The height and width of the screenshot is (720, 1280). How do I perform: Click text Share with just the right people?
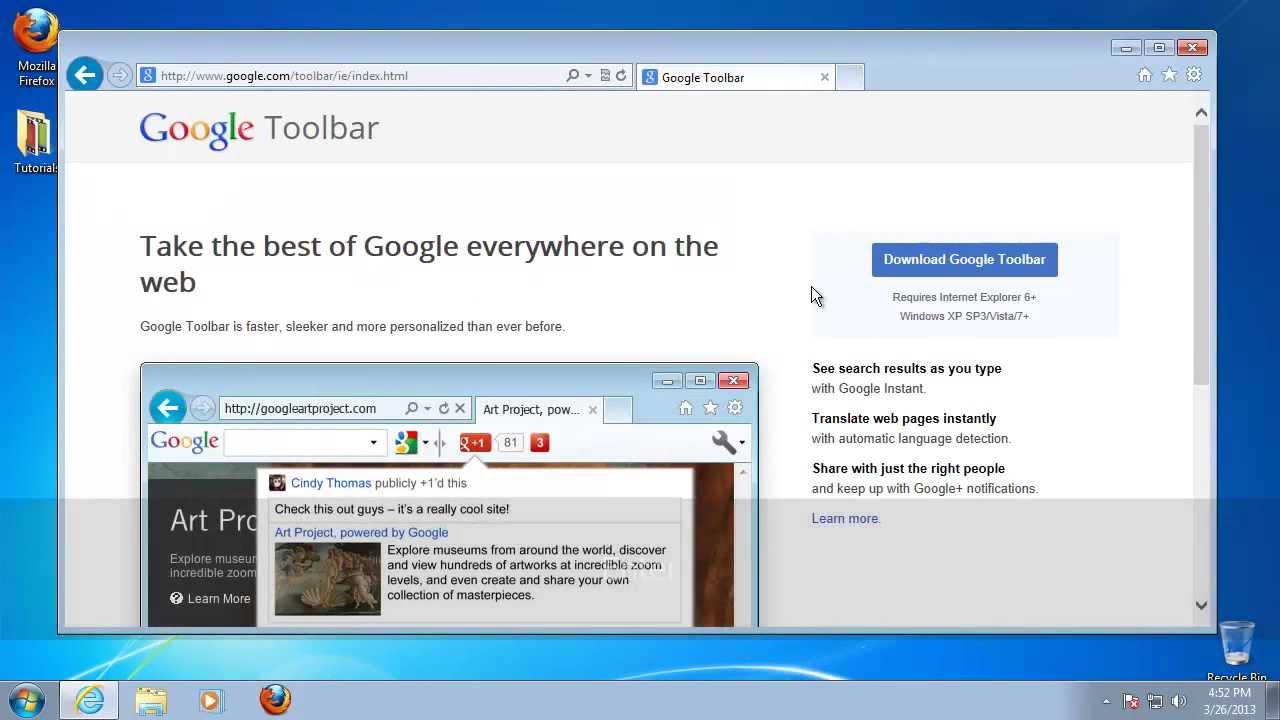[908, 468]
